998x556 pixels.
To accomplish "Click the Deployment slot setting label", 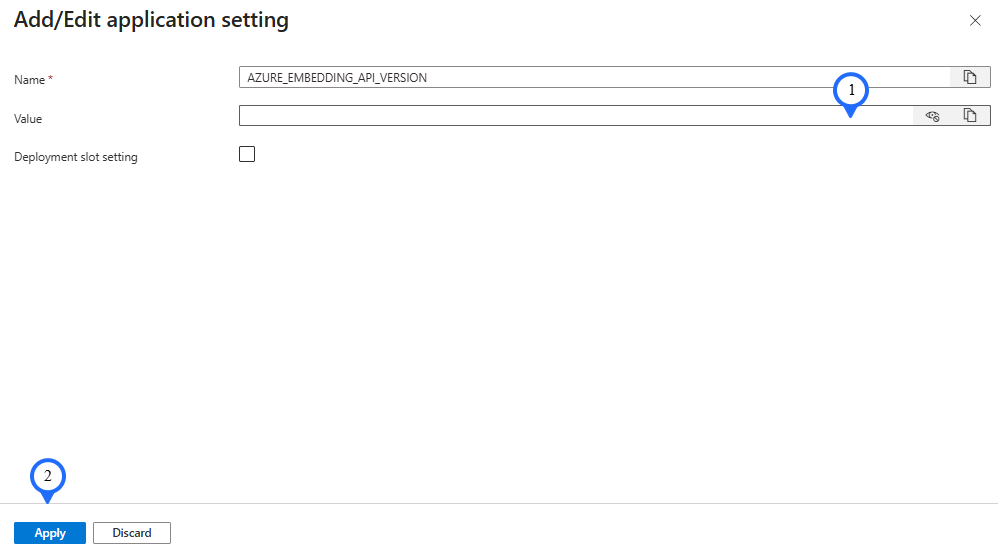I will coord(76,157).
